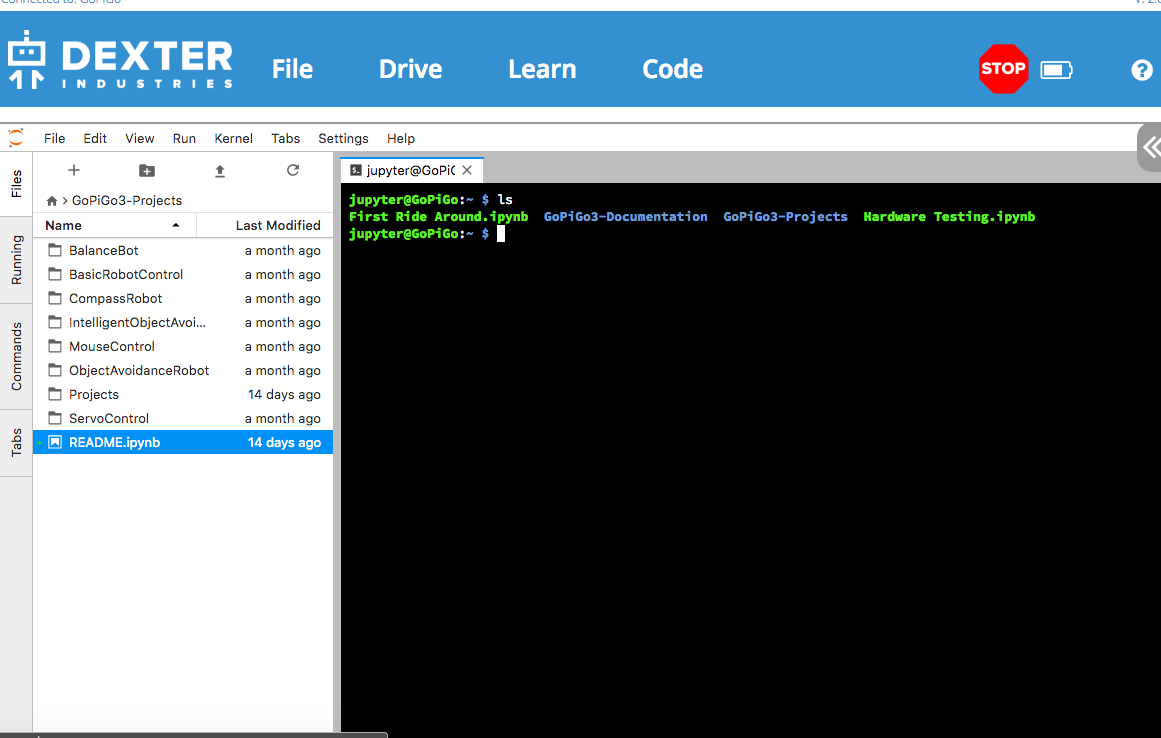Switch to Tabs sidebar tab
This screenshot has width=1161, height=738.
coord(16,443)
